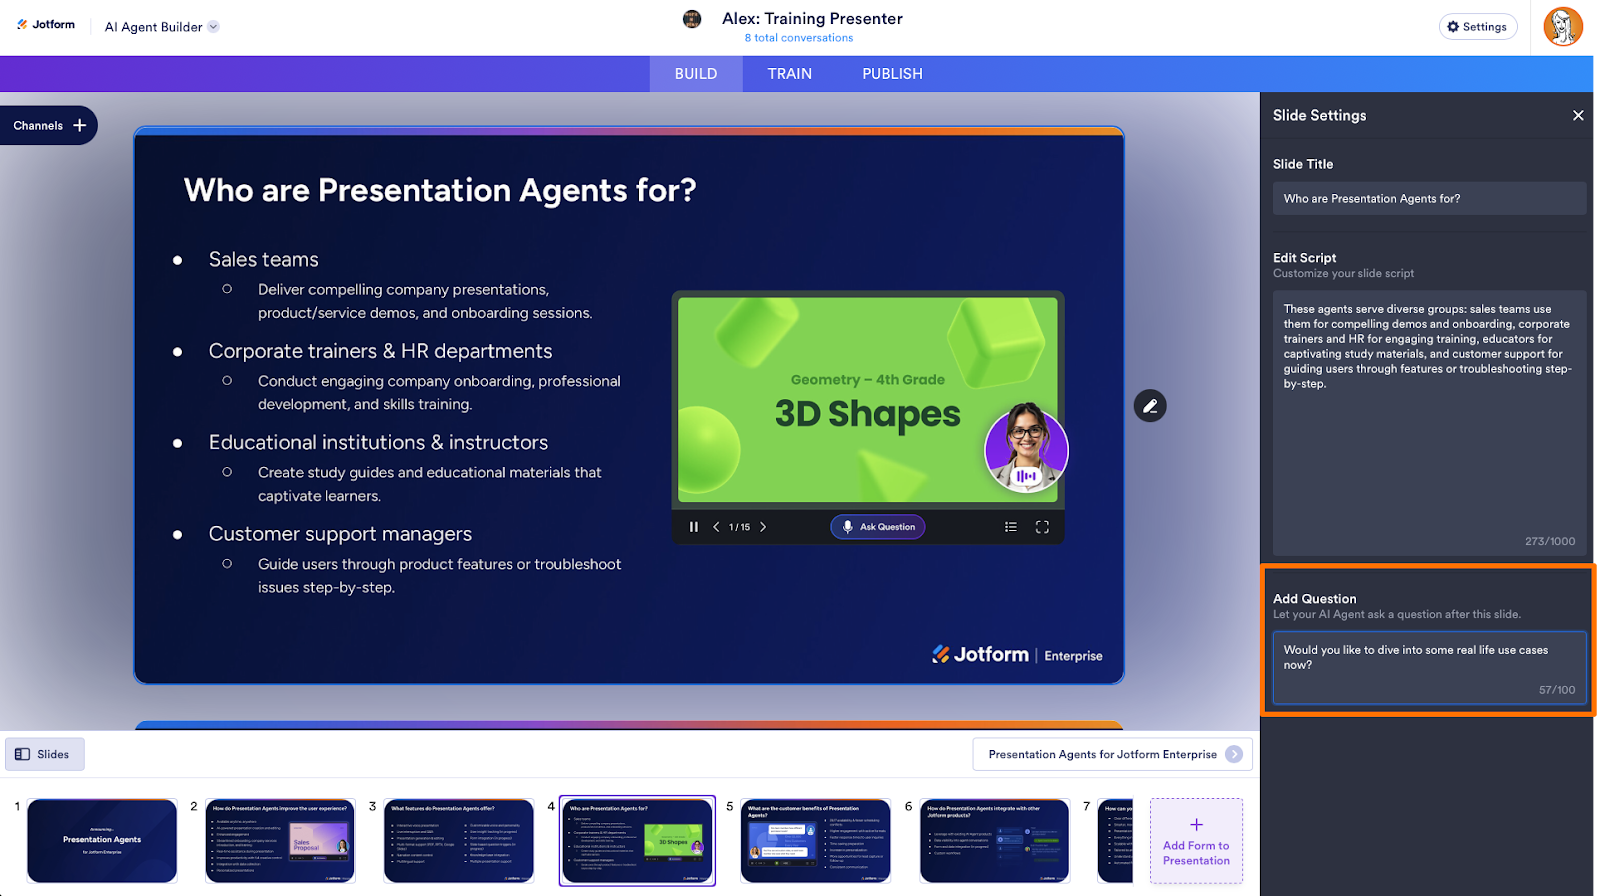The width and height of the screenshot is (1600, 896).
Task: Click the Sales teams bullet text
Action: tap(264, 260)
